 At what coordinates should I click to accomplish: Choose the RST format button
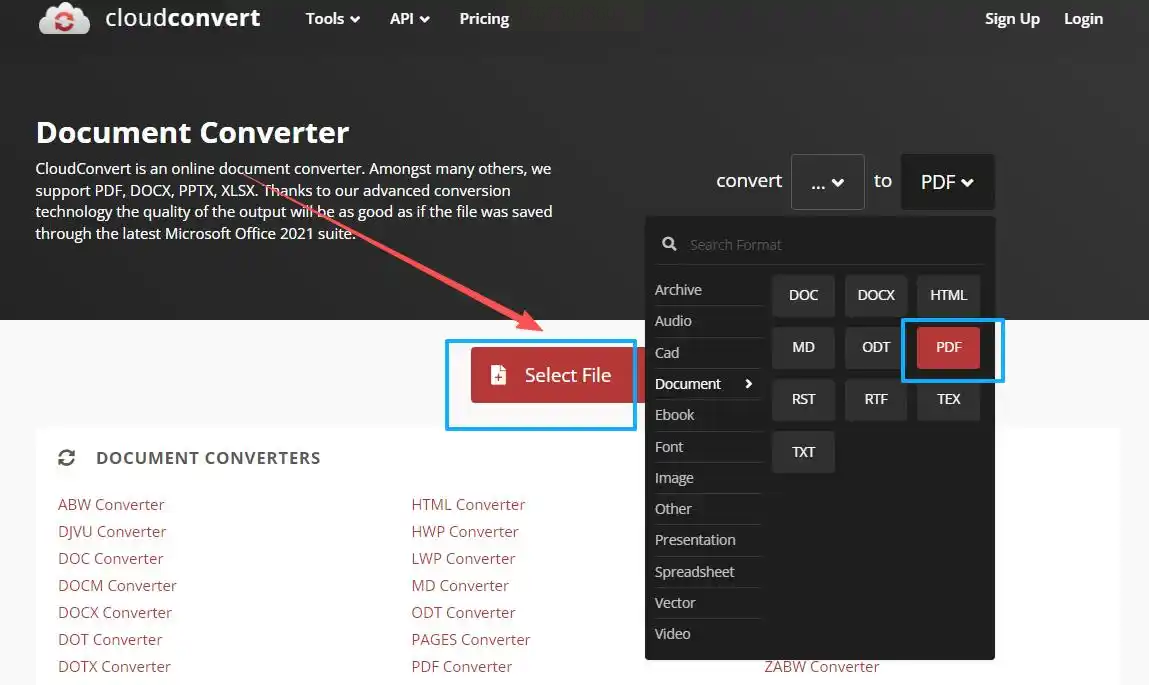[x=803, y=399]
